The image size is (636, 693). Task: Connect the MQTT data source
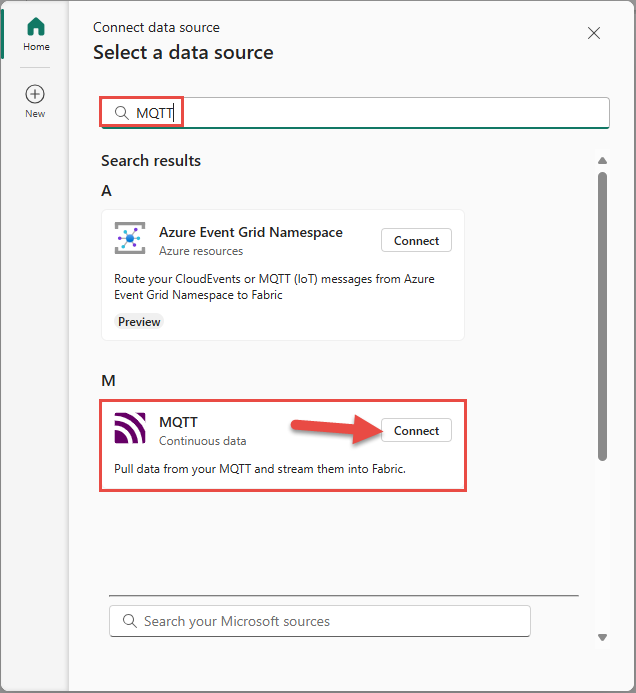416,430
